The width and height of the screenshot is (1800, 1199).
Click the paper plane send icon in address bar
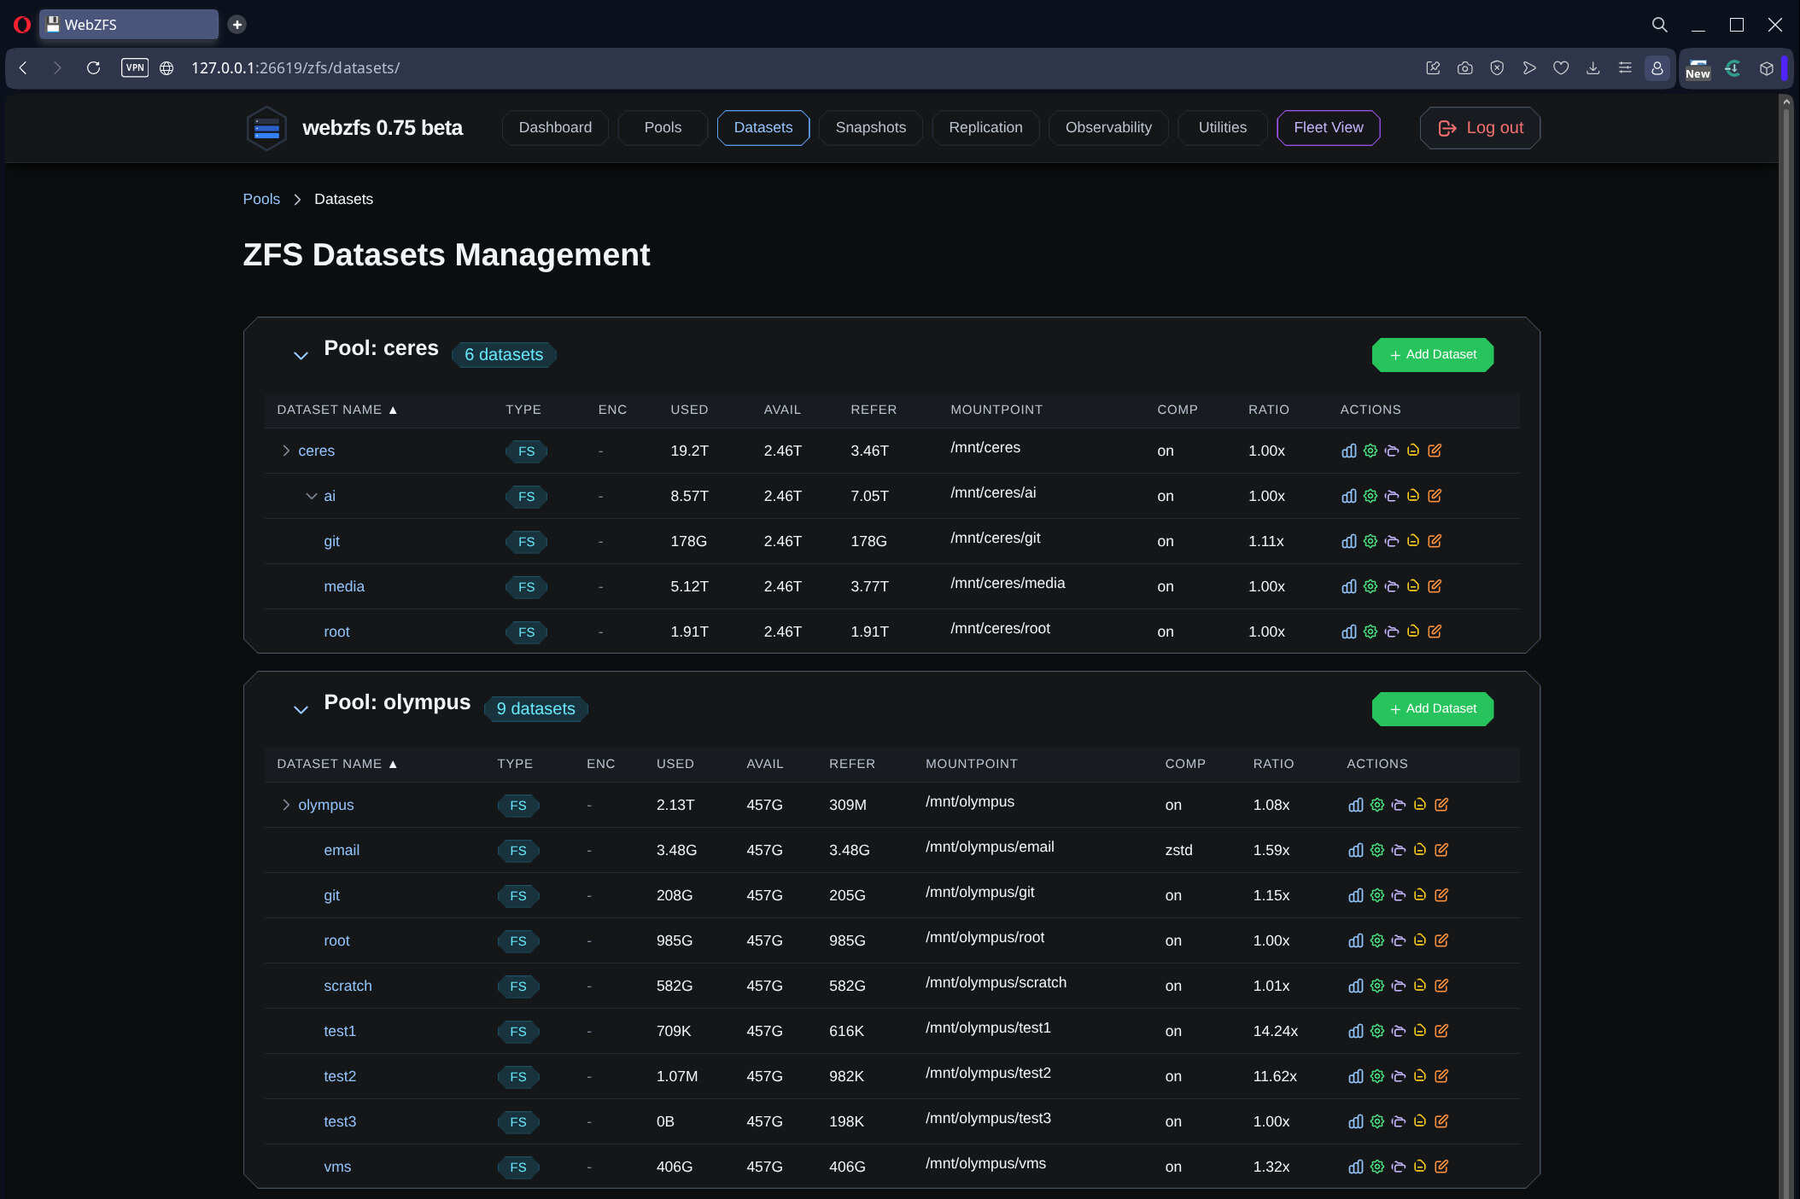point(1529,68)
